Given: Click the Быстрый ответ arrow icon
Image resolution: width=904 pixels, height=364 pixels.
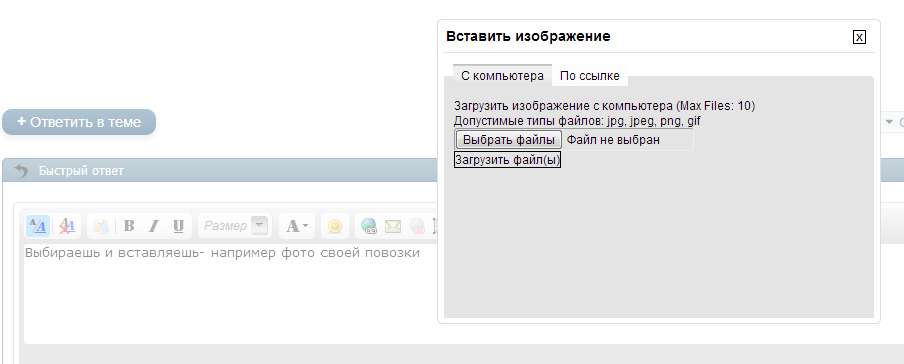Looking at the screenshot, I should (21, 171).
